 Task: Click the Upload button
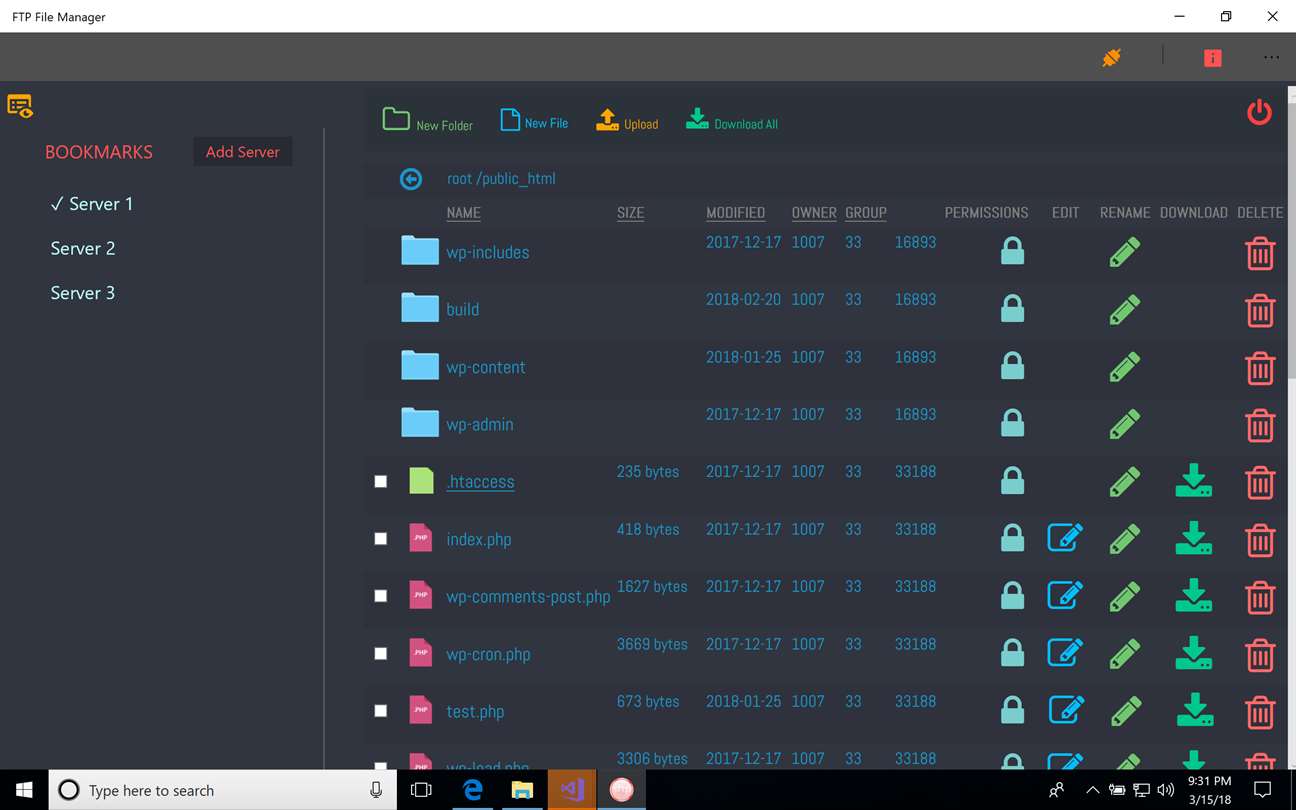point(627,121)
